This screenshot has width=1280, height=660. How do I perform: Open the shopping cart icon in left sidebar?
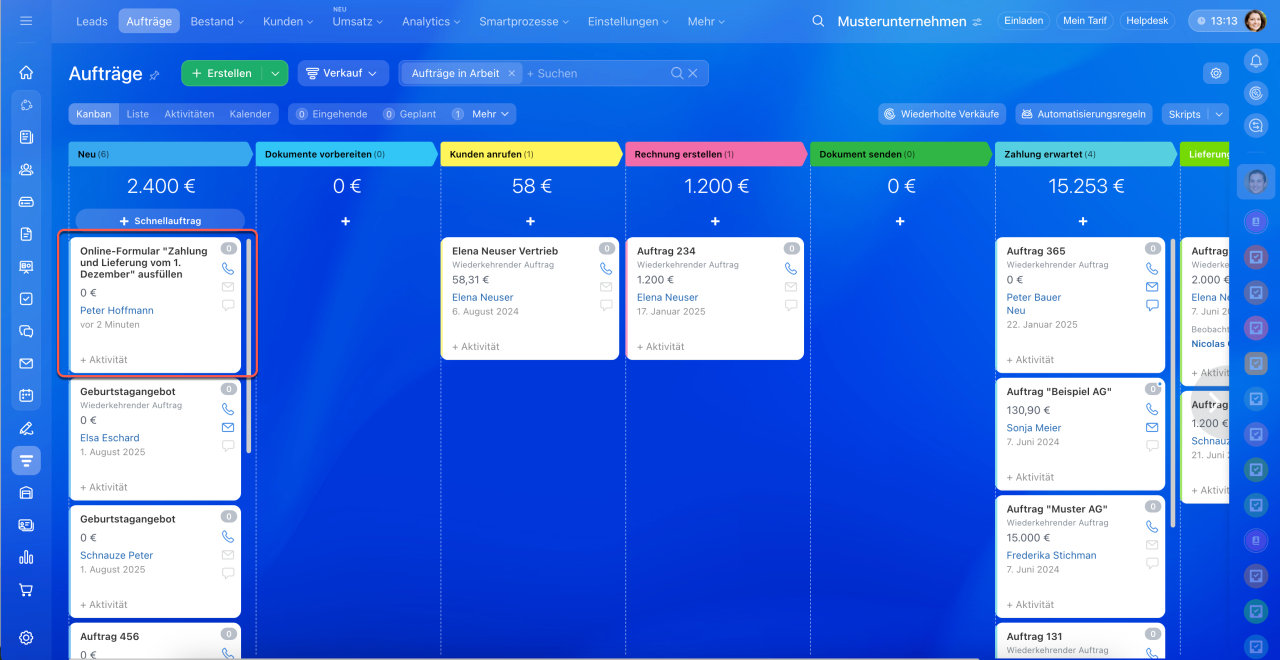click(26, 590)
